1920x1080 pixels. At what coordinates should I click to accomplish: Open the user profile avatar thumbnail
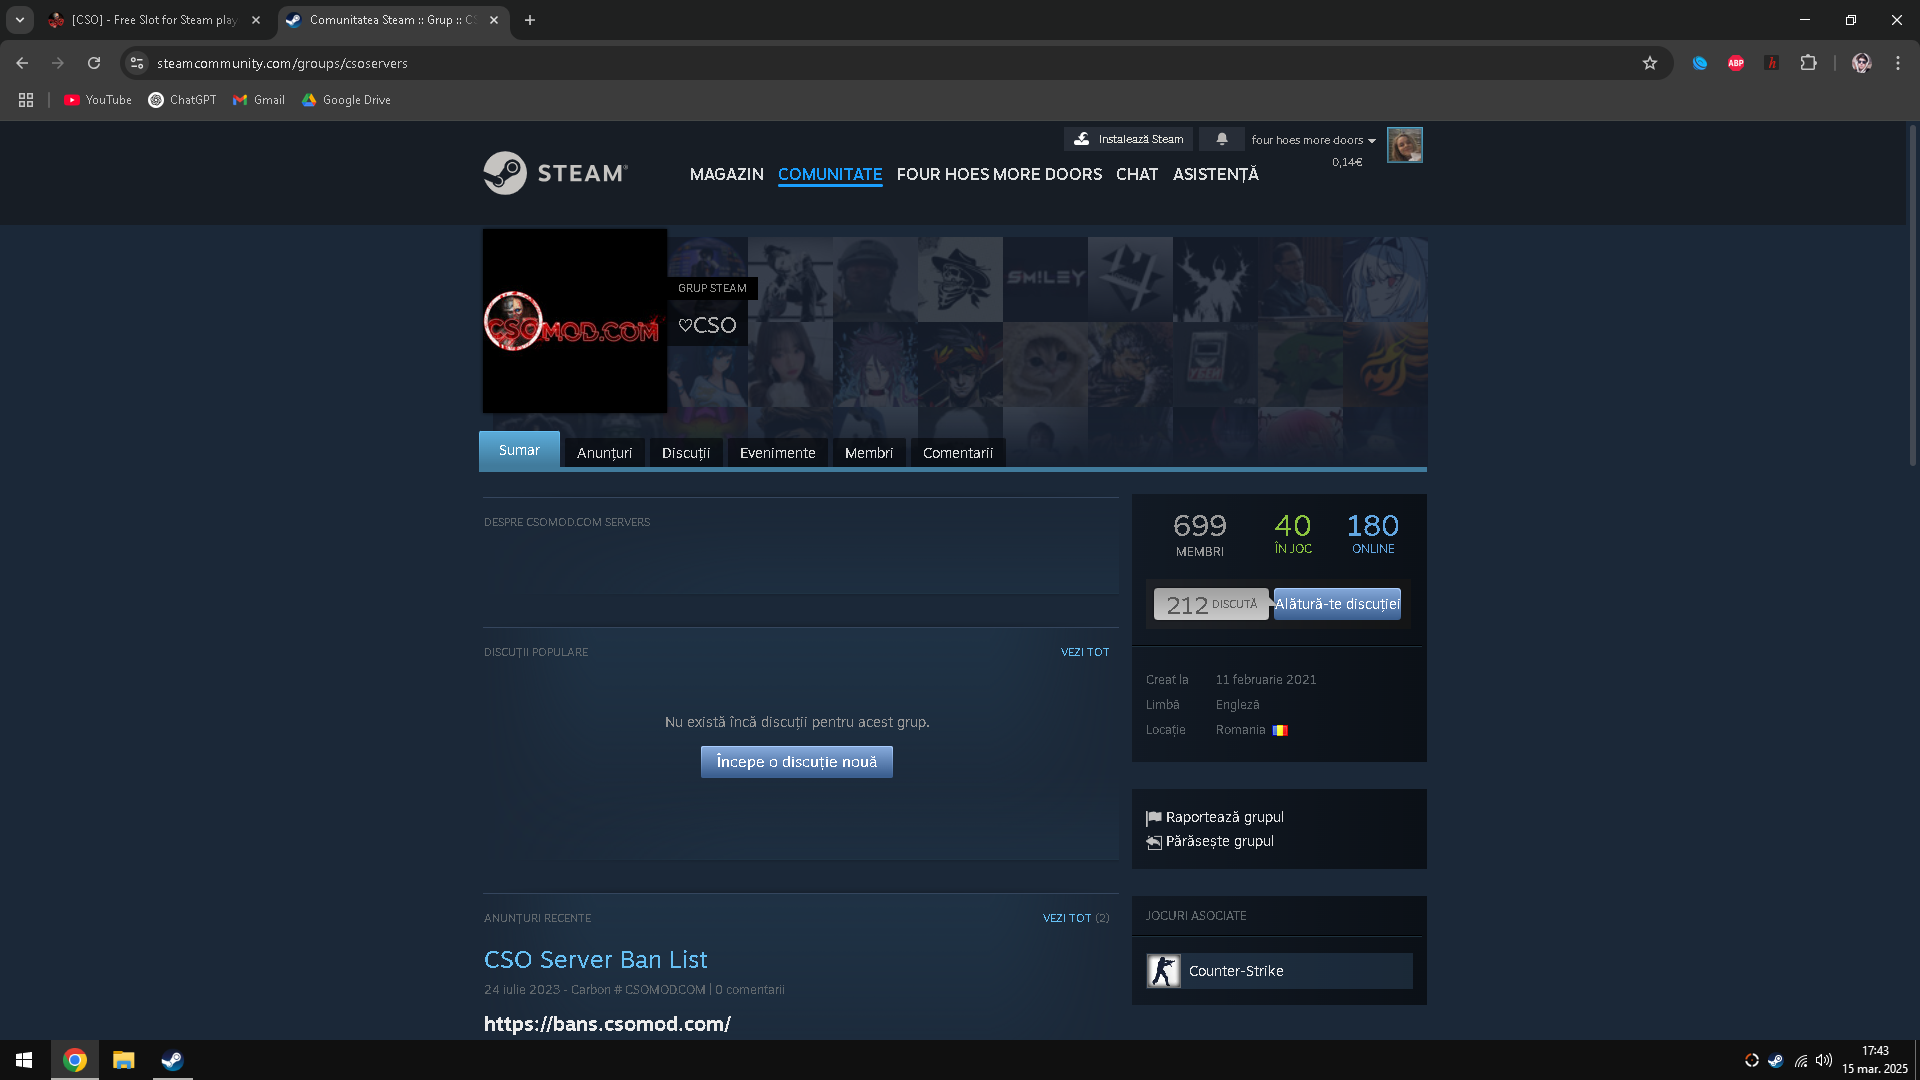pos(1404,145)
